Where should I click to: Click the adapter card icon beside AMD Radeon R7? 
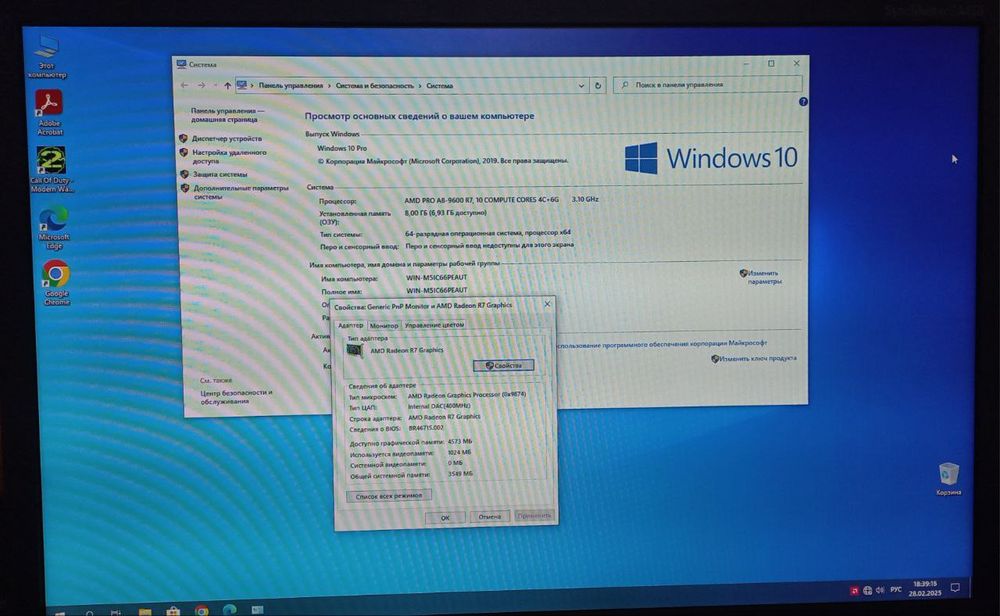[x=355, y=351]
